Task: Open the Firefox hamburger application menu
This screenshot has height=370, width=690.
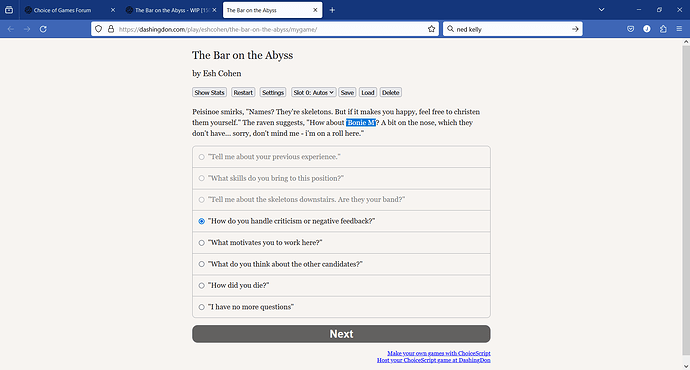Action: (679, 29)
